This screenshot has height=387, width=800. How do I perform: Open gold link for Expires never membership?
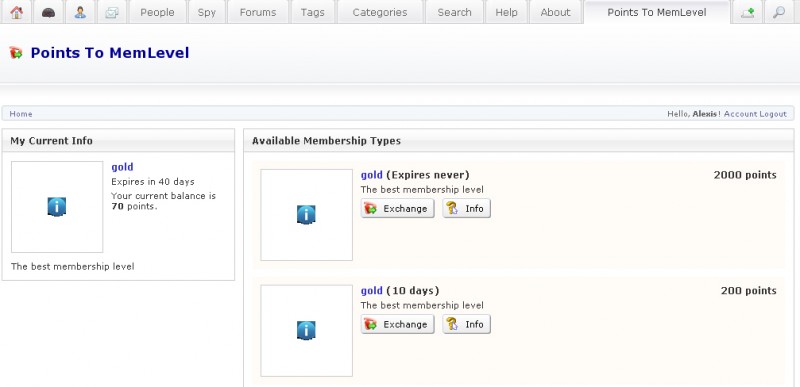point(371,175)
